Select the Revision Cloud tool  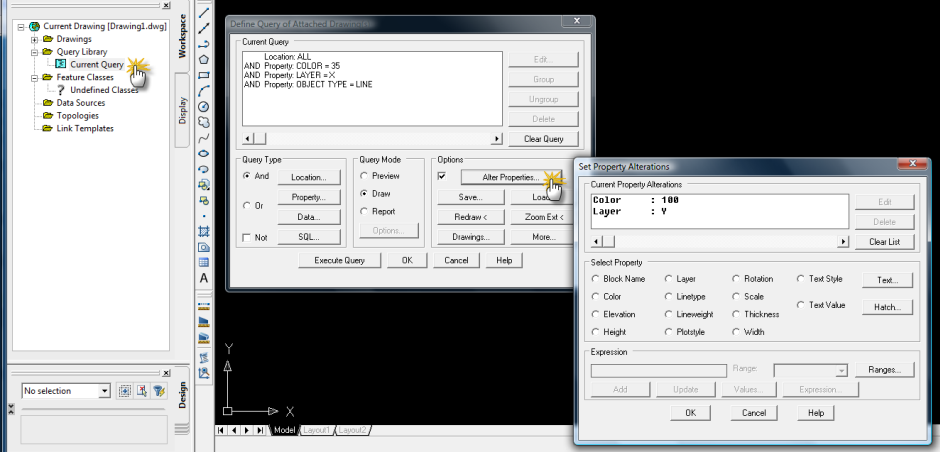point(204,122)
